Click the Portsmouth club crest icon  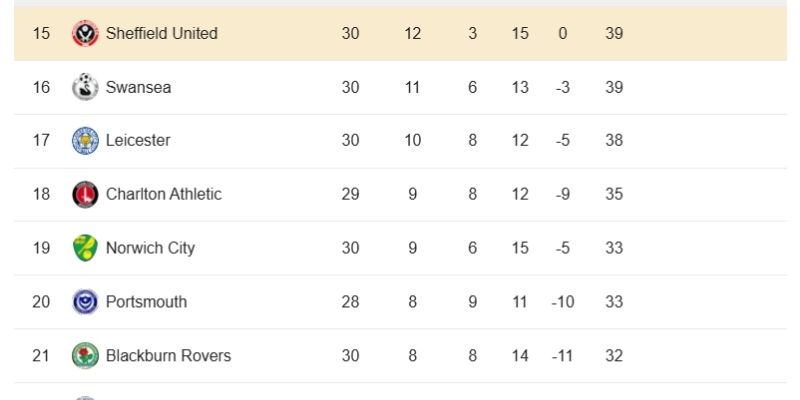[x=85, y=302]
